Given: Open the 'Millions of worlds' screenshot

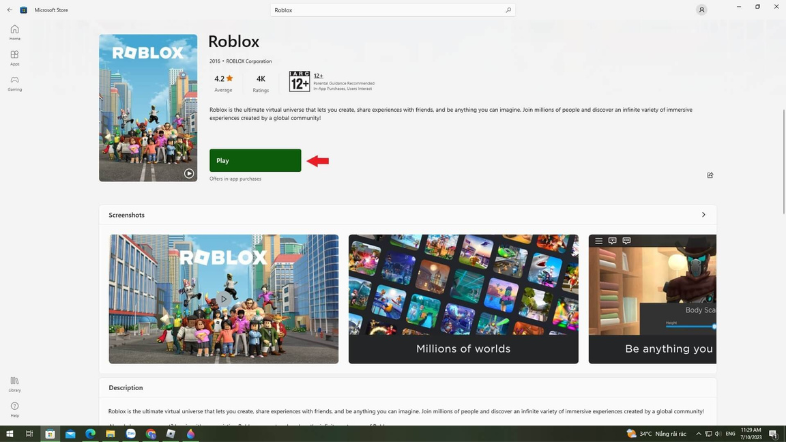Looking at the screenshot, I should [x=463, y=298].
